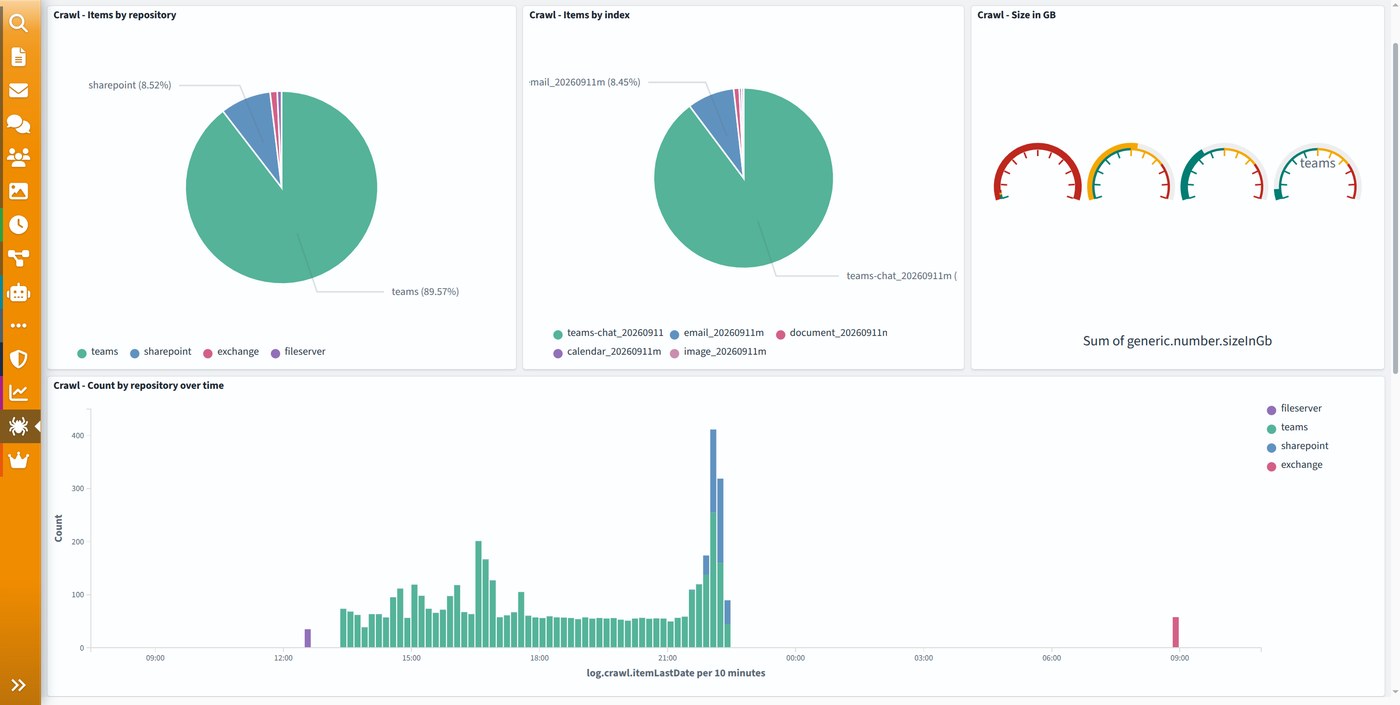The height and width of the screenshot is (705, 1400).
Task: Open the documents page icon
Action: click(18, 57)
